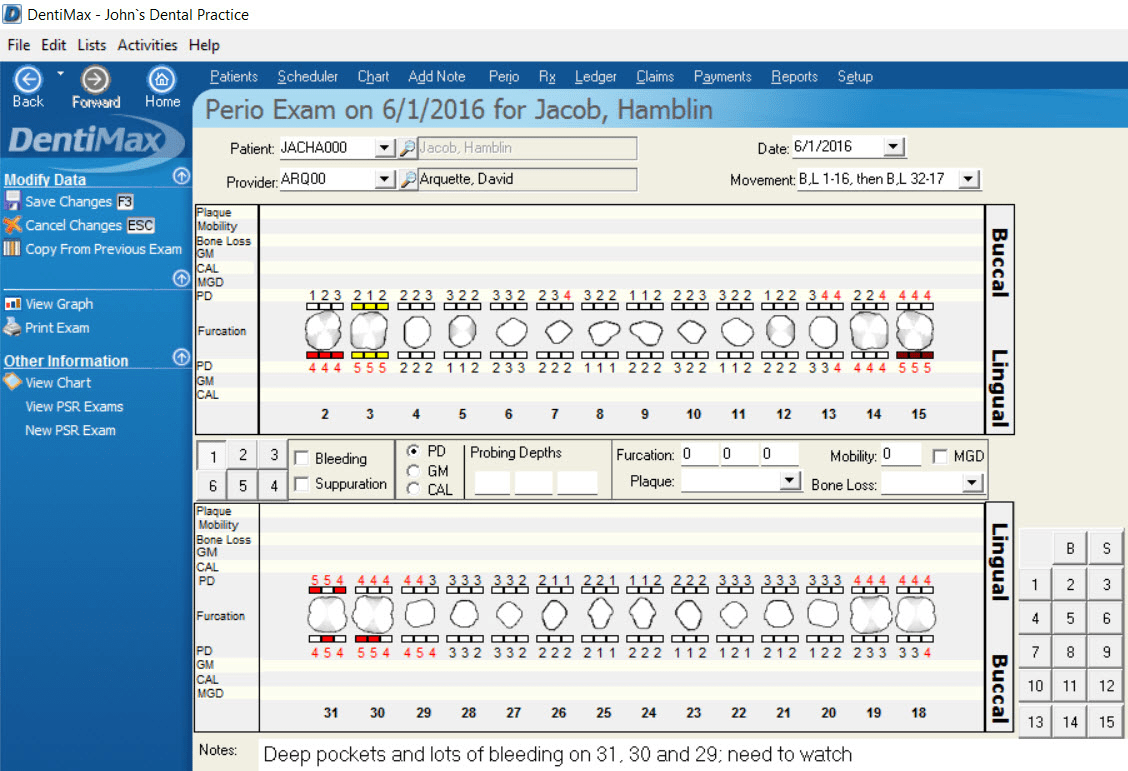Open the File menu

[19, 45]
